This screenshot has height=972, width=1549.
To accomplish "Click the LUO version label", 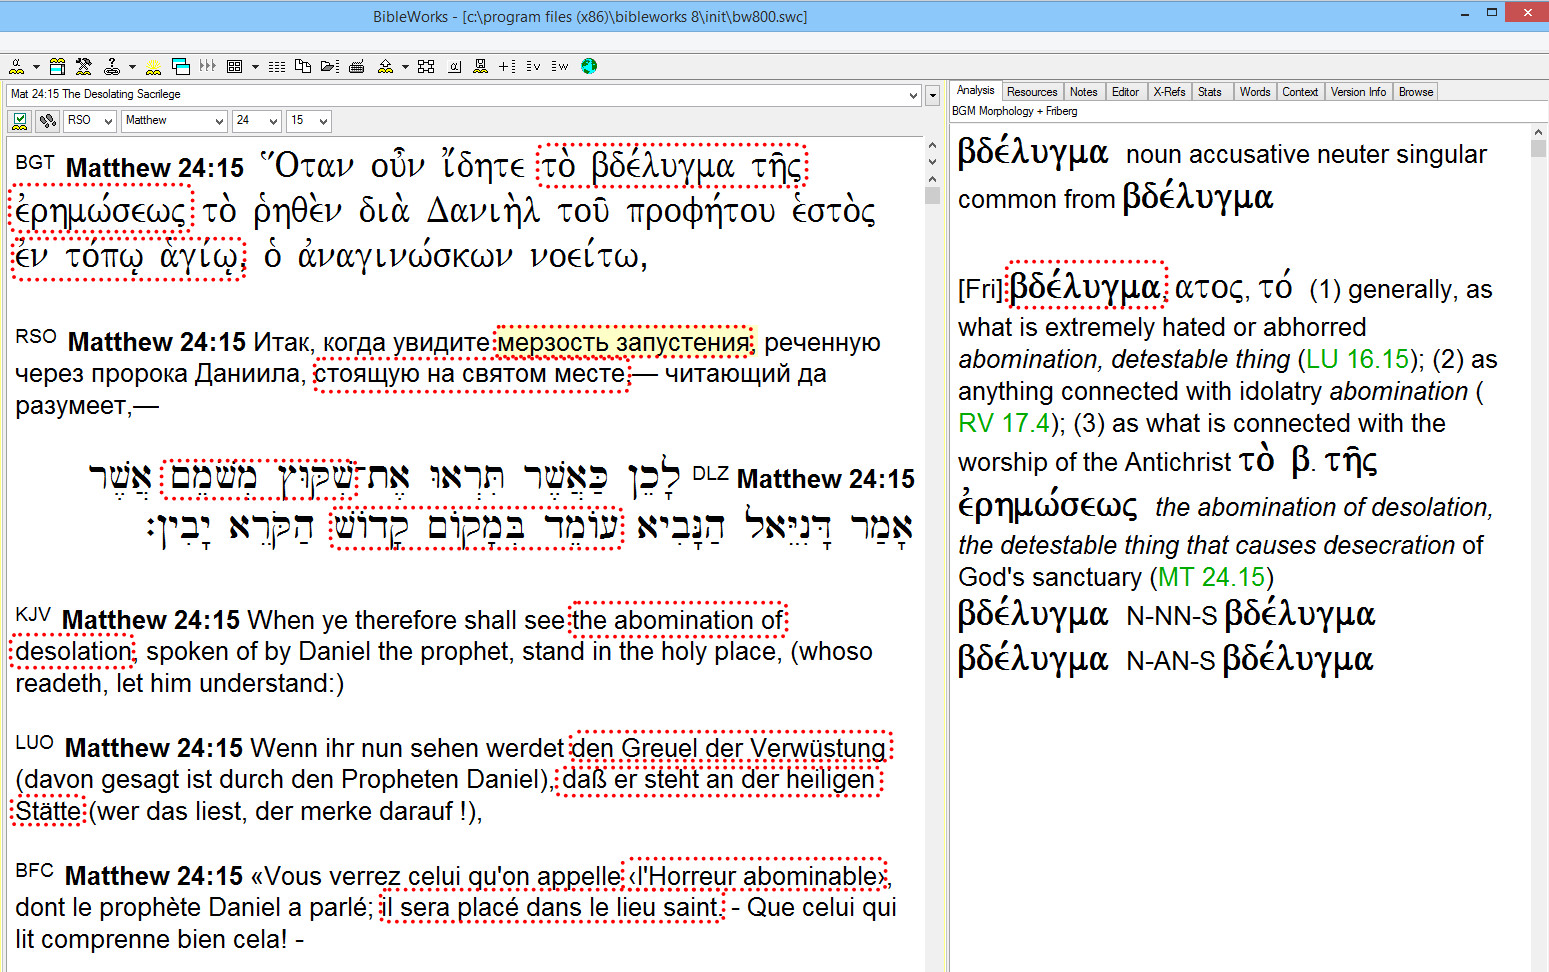I will click(35, 742).
